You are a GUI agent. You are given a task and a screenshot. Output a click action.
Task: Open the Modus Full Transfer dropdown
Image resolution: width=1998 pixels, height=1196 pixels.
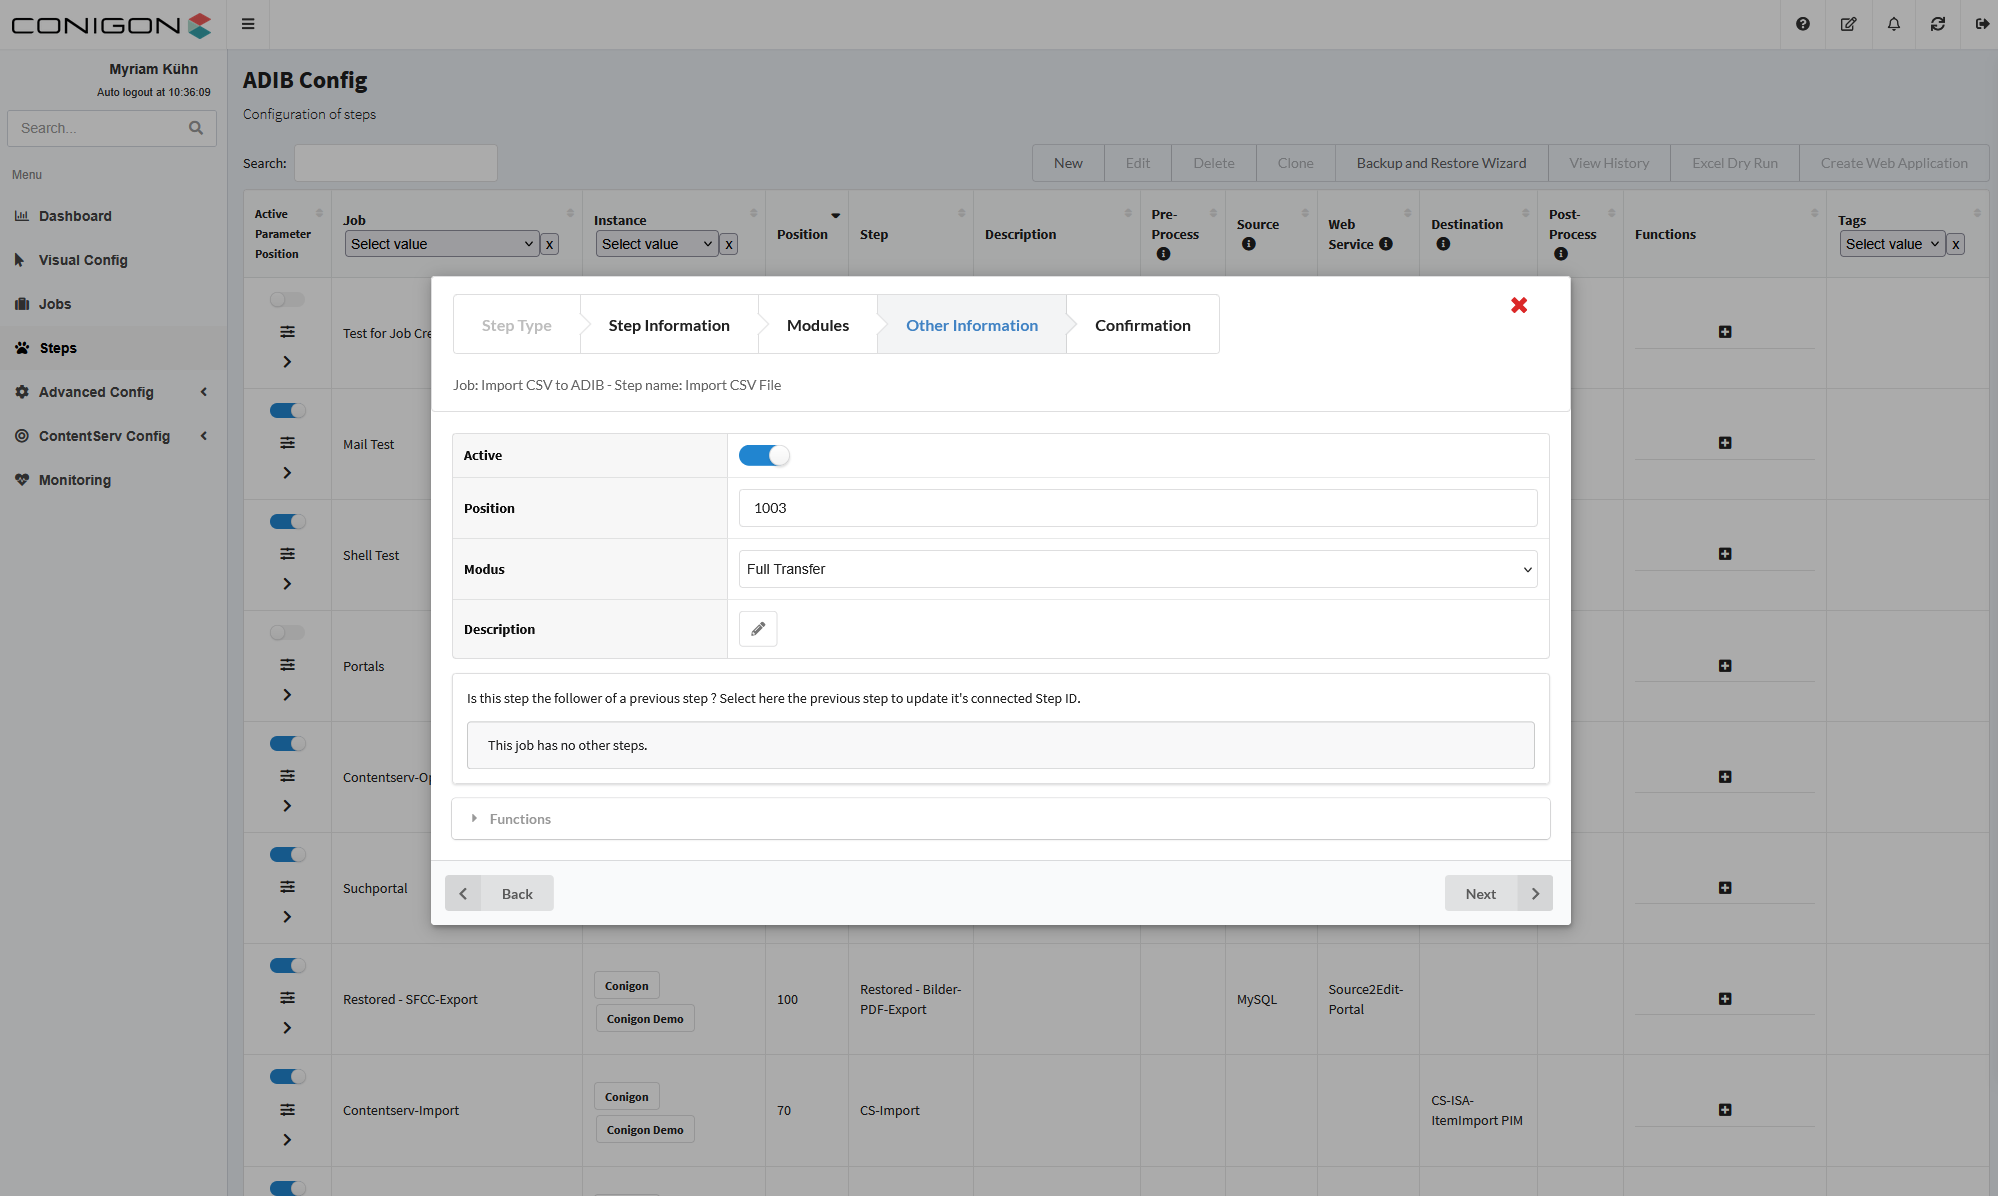[1137, 569]
